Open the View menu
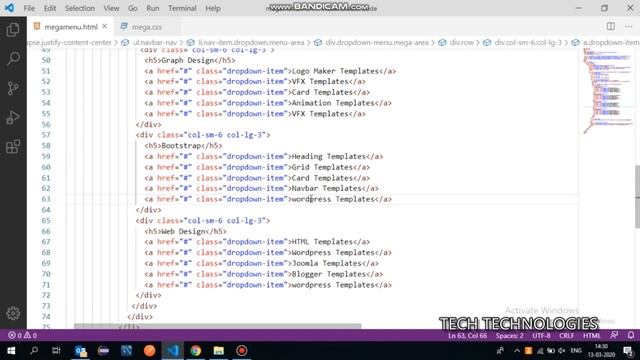Image resolution: width=640 pixels, height=360 pixels. click(111, 8)
